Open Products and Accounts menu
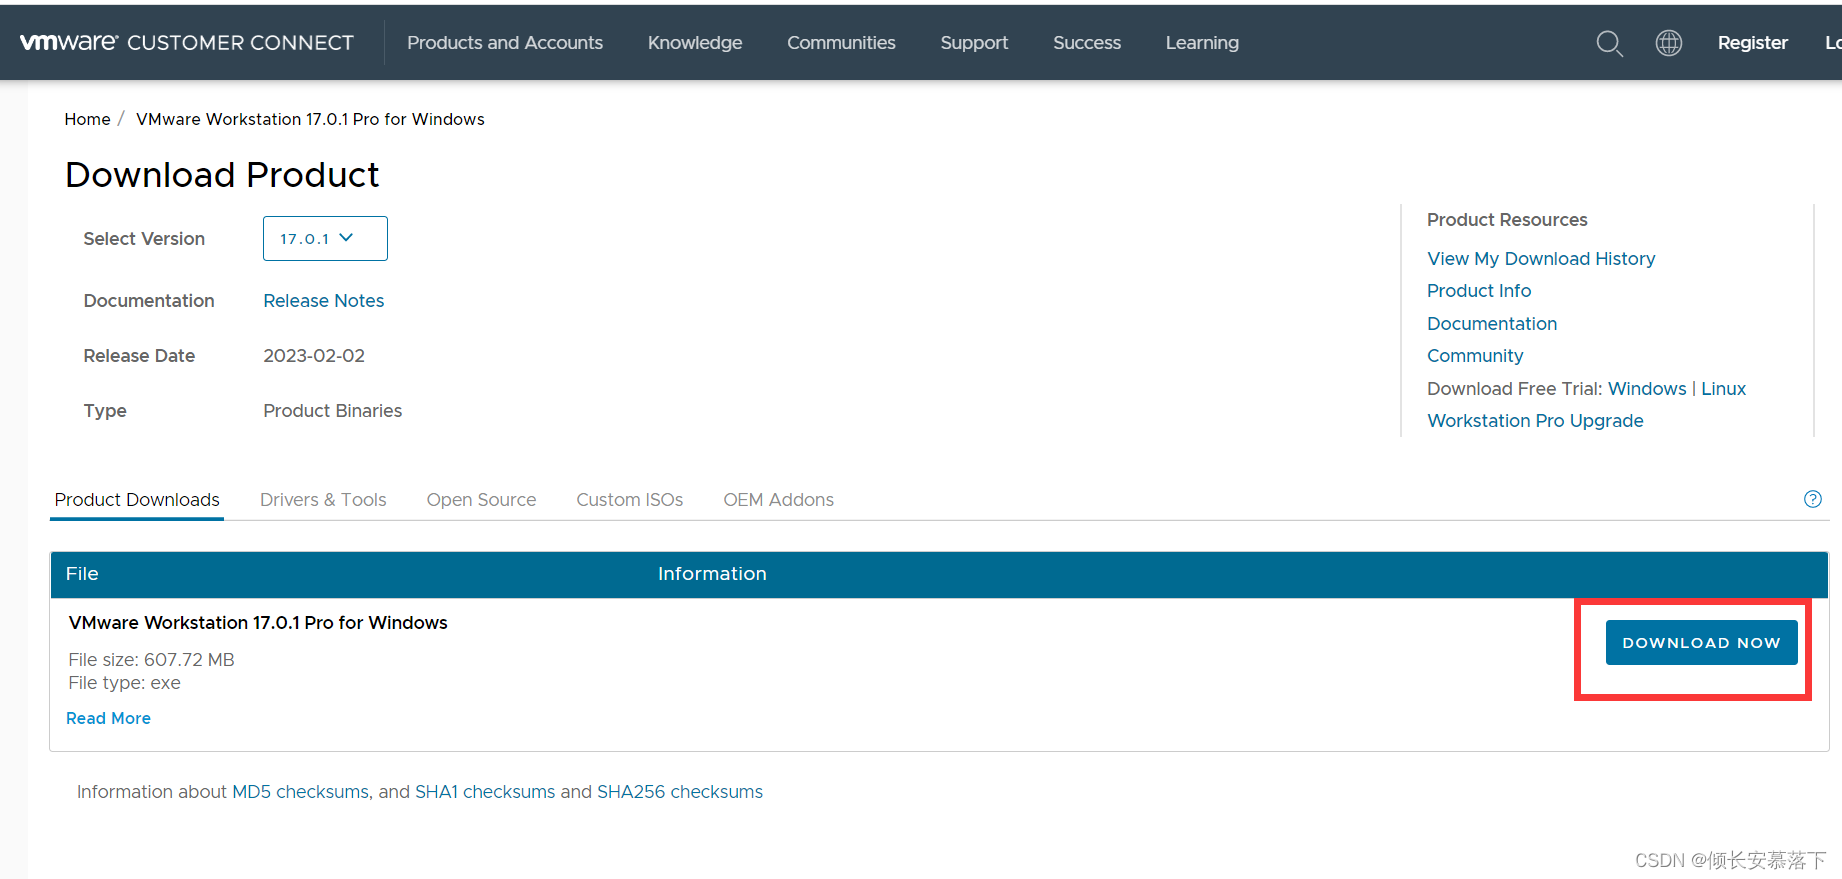Viewport: 1842px width, 879px height. coord(505,43)
